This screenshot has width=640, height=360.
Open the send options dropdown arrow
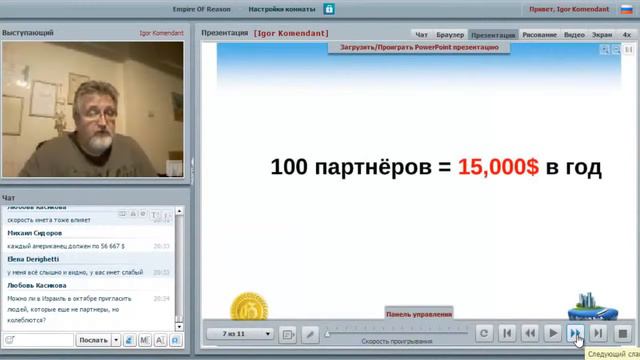coord(116,340)
